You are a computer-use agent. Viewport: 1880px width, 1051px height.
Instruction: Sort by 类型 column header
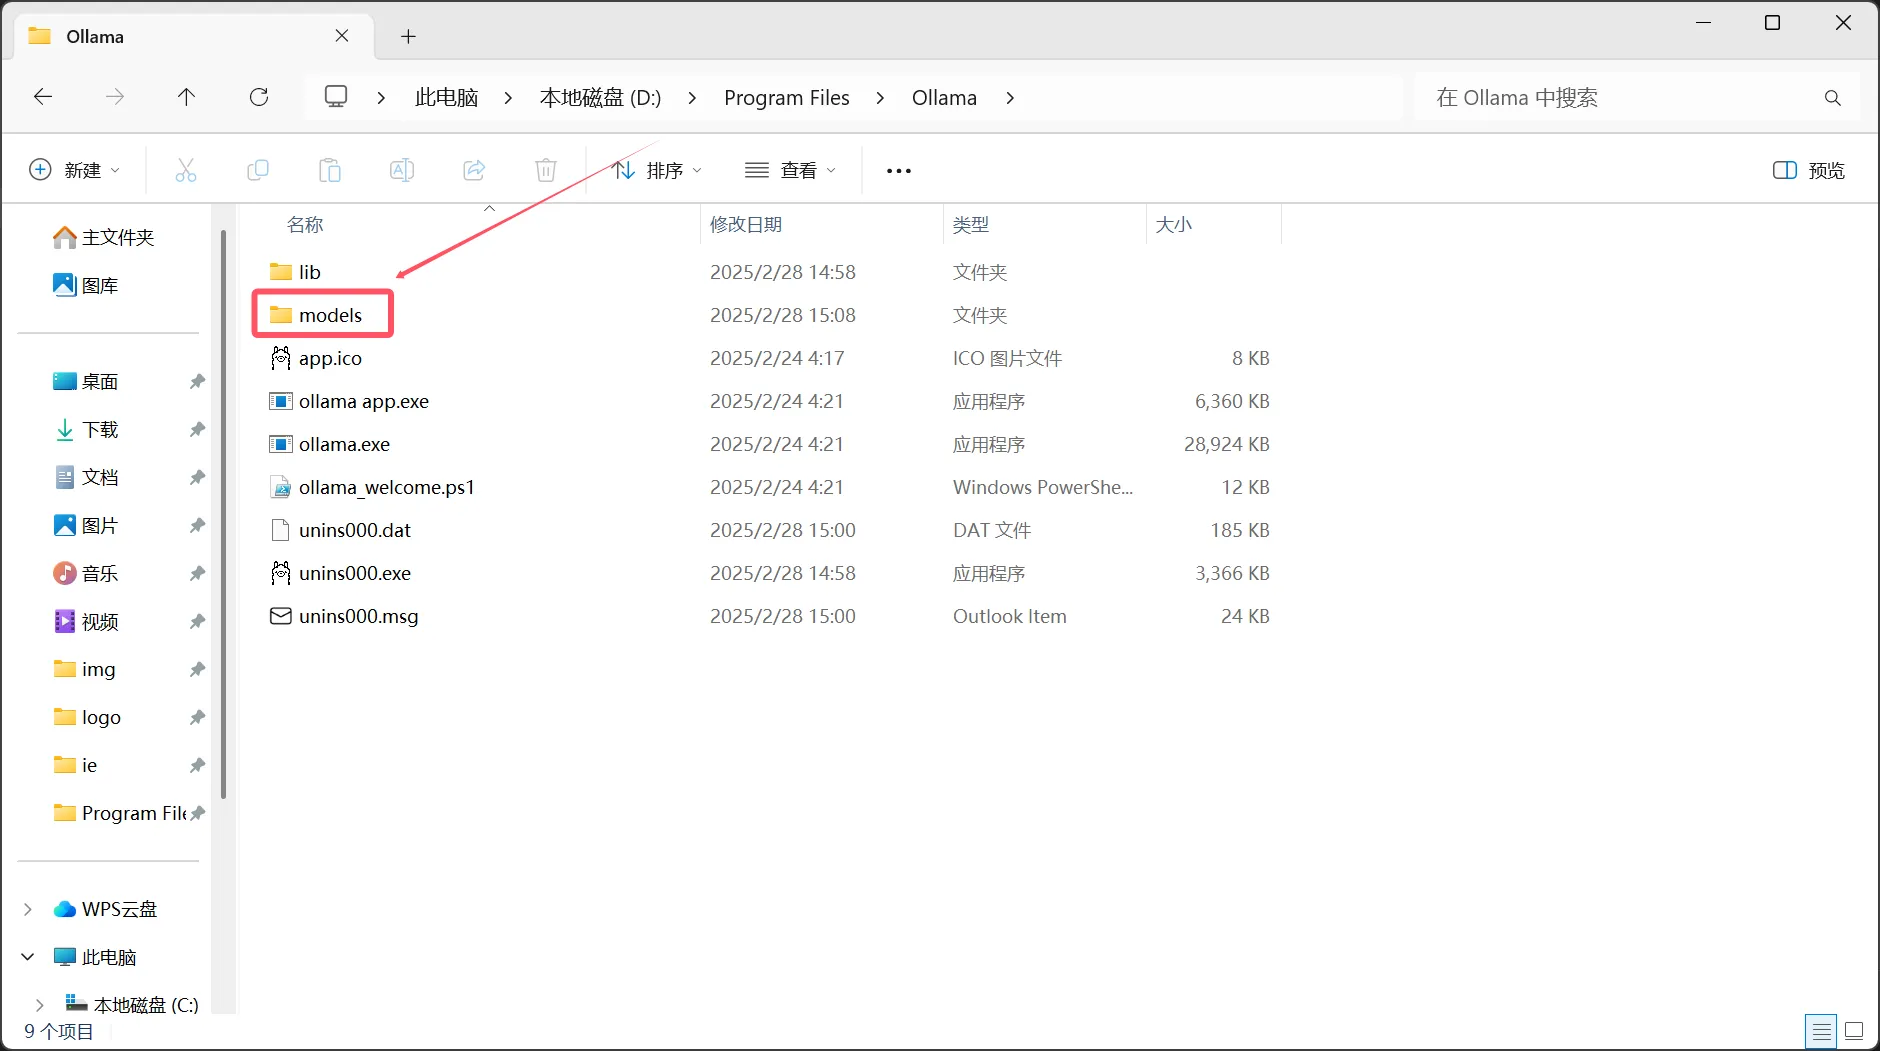coord(971,224)
